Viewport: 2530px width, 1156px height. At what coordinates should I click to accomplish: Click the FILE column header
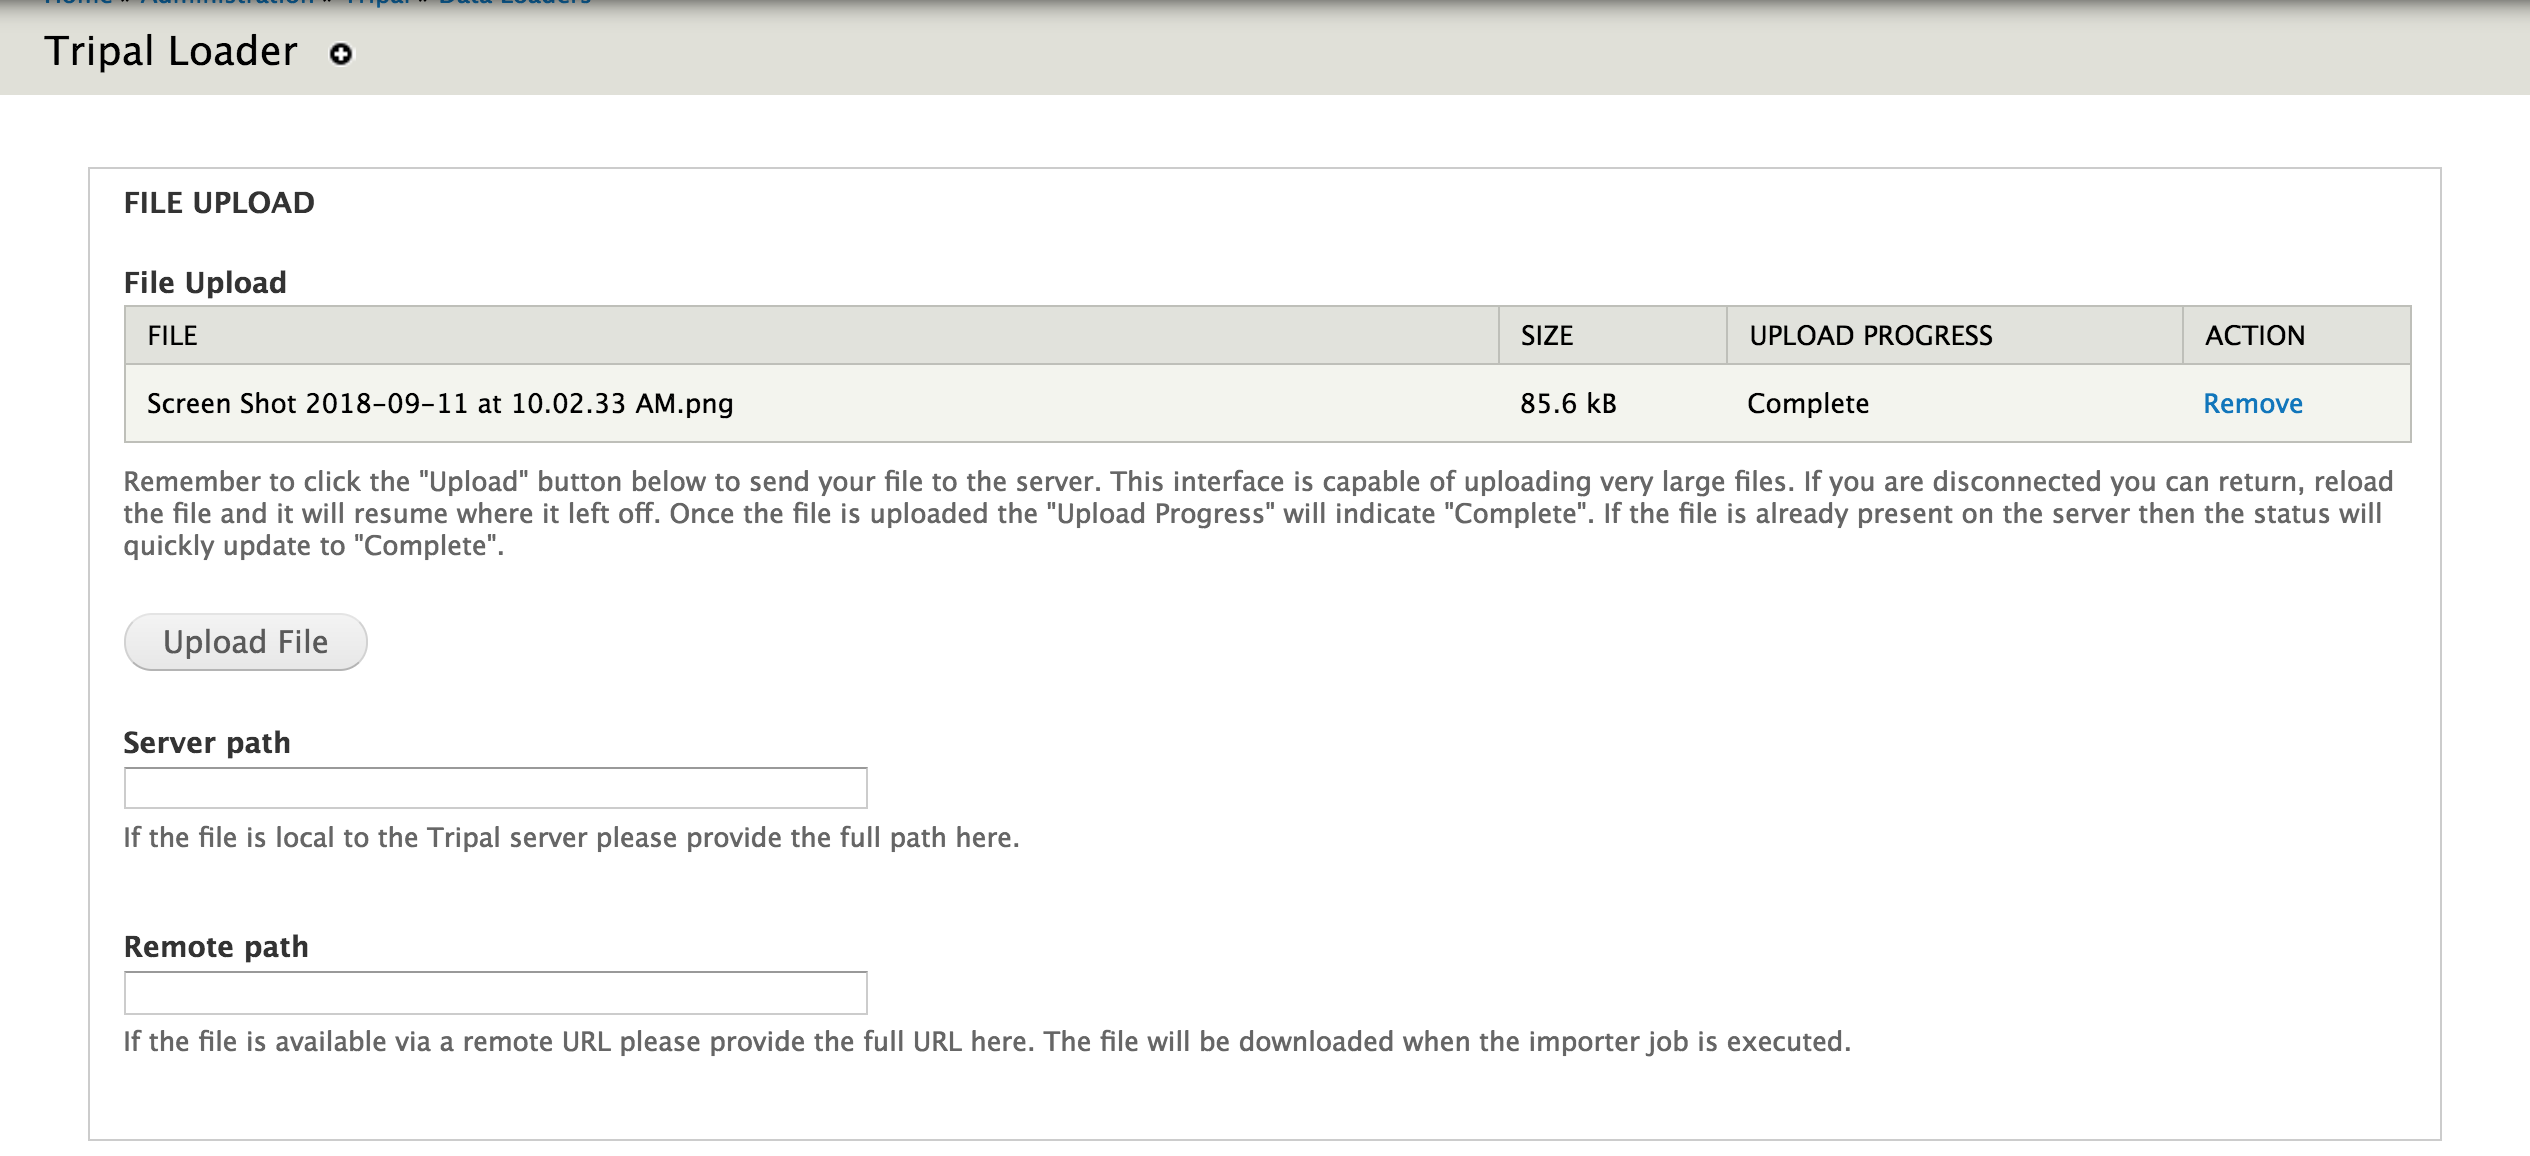click(172, 336)
